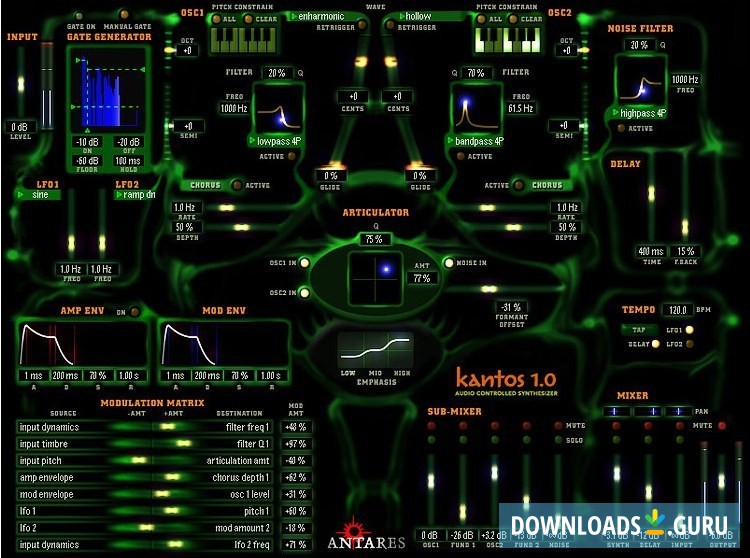This screenshot has width=750, height=558.
Task: Open the OSC1 wave menu showing enharmonic
Action: click(319, 17)
